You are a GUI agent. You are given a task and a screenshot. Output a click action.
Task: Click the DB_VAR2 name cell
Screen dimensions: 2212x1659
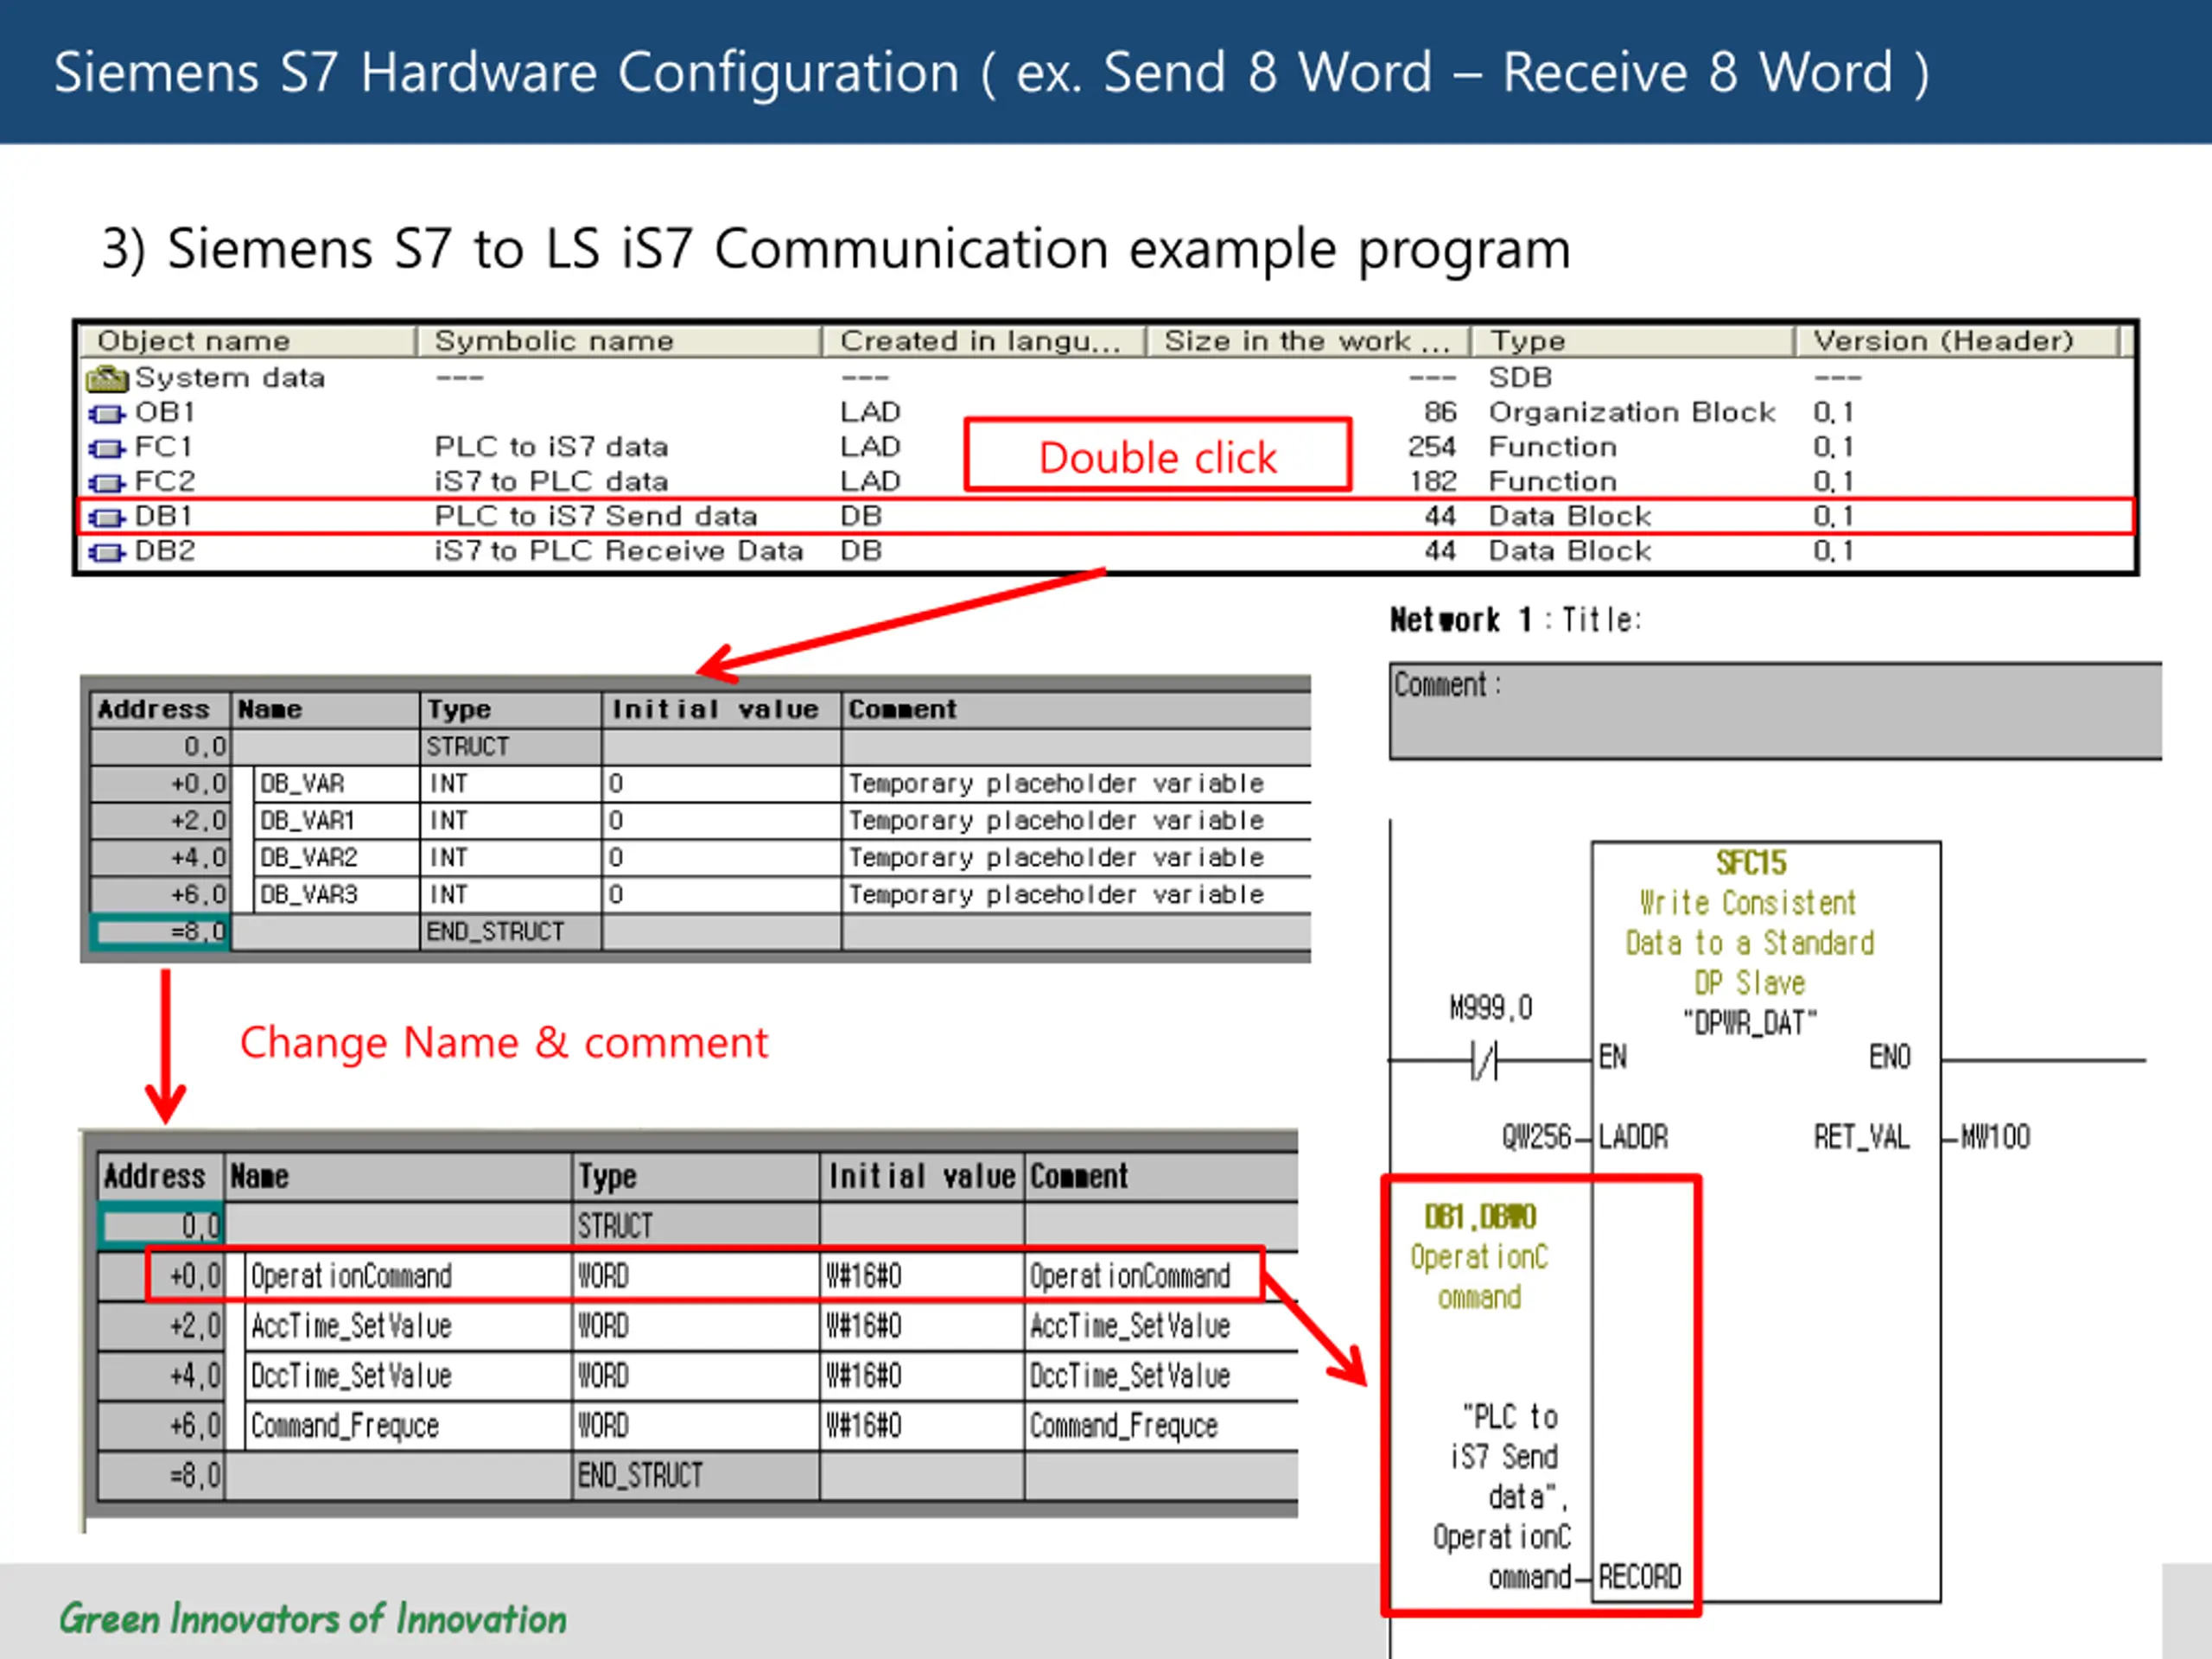(336, 857)
